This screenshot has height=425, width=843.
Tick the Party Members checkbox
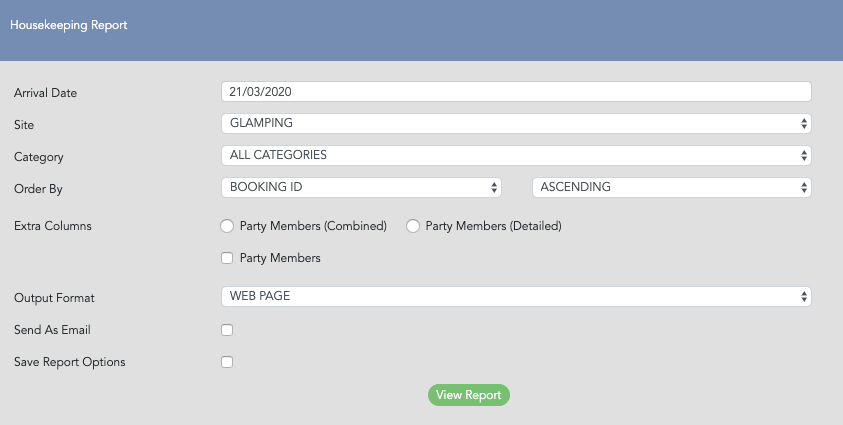(227, 258)
